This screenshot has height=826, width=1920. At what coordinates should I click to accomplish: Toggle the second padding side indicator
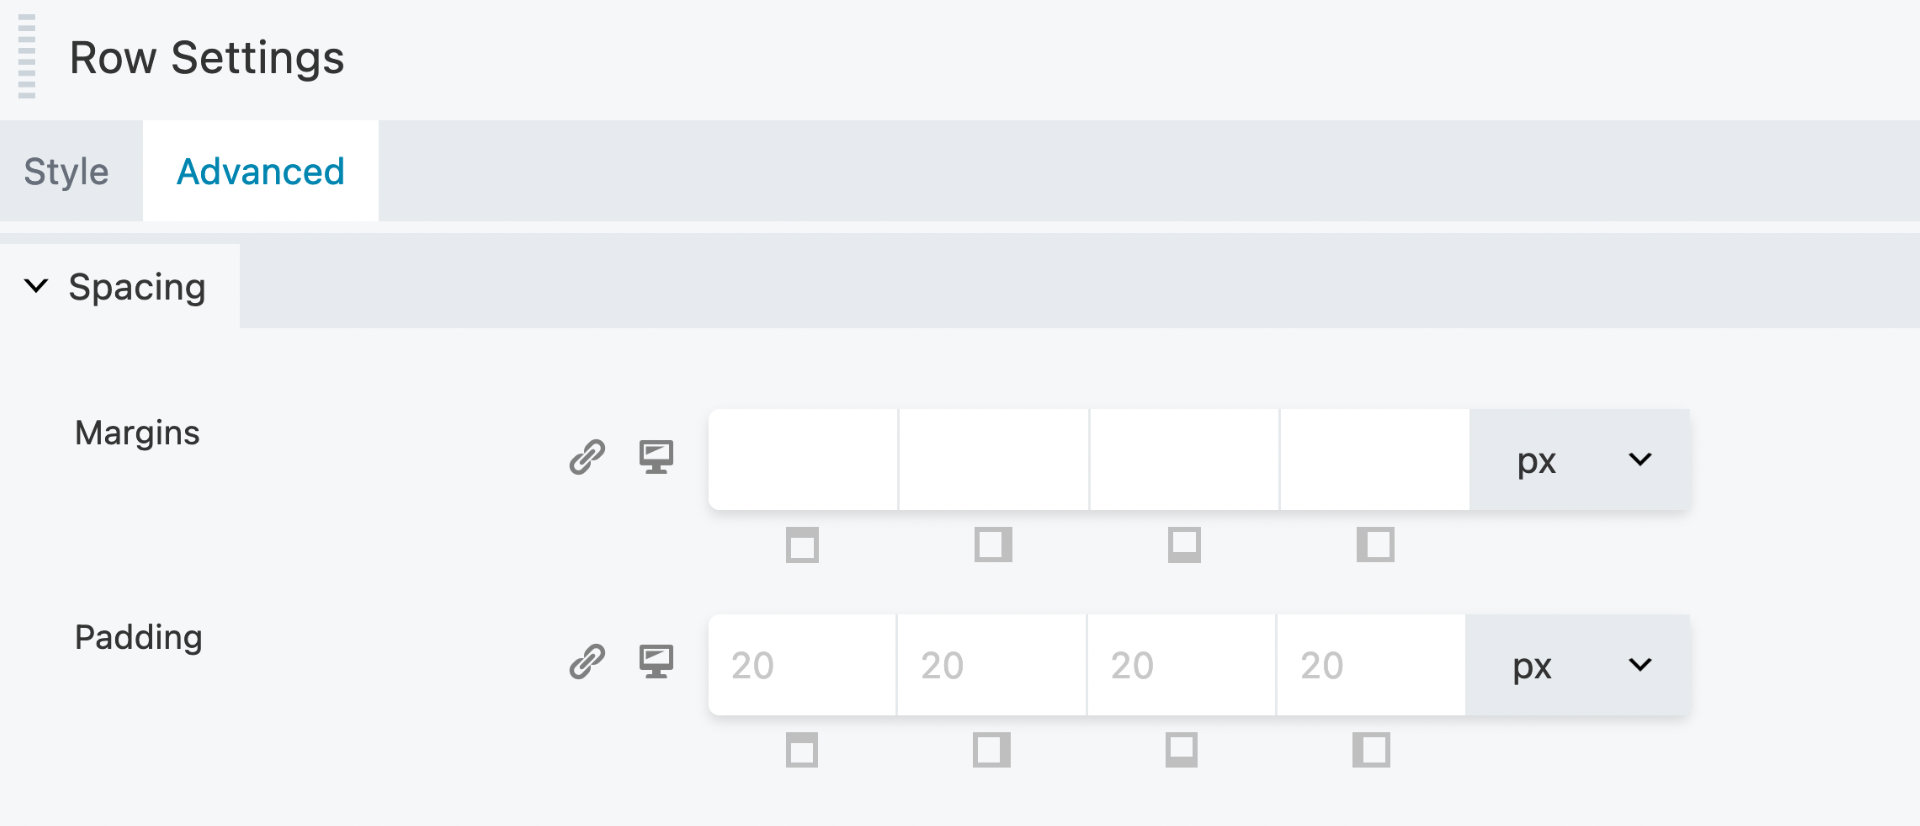pos(992,750)
